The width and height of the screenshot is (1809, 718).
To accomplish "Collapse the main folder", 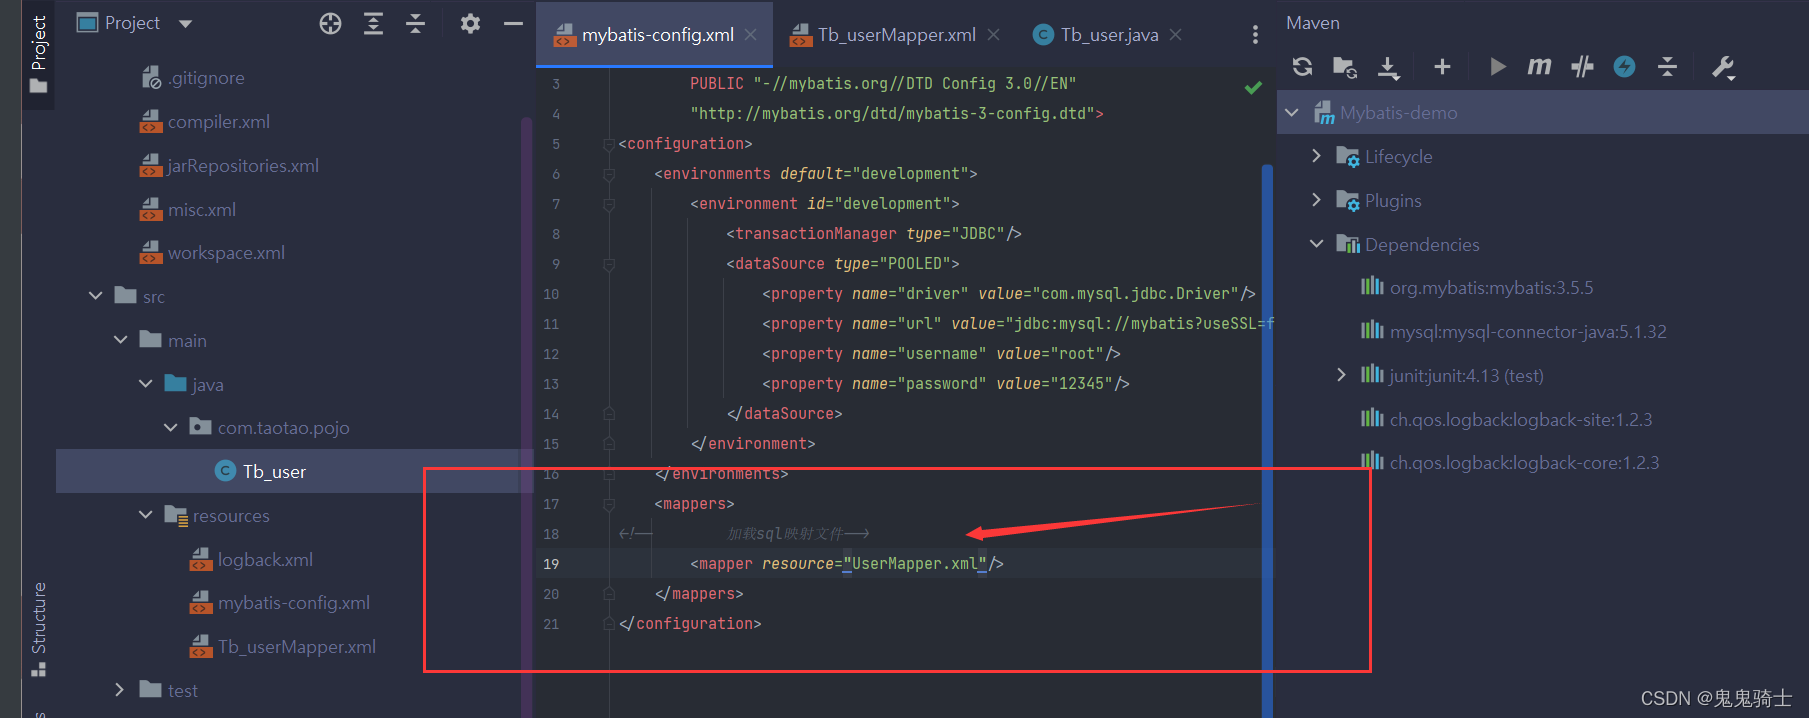I will pyautogui.click(x=121, y=340).
